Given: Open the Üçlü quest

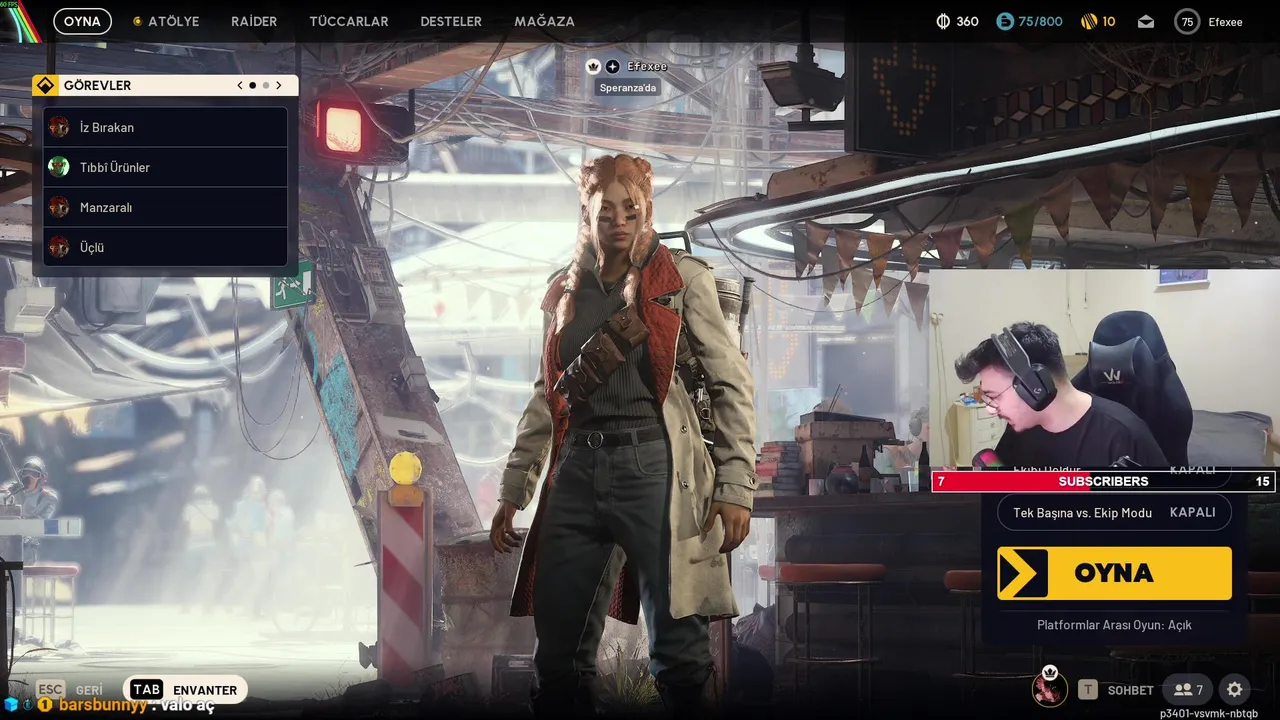Looking at the screenshot, I should (x=165, y=247).
